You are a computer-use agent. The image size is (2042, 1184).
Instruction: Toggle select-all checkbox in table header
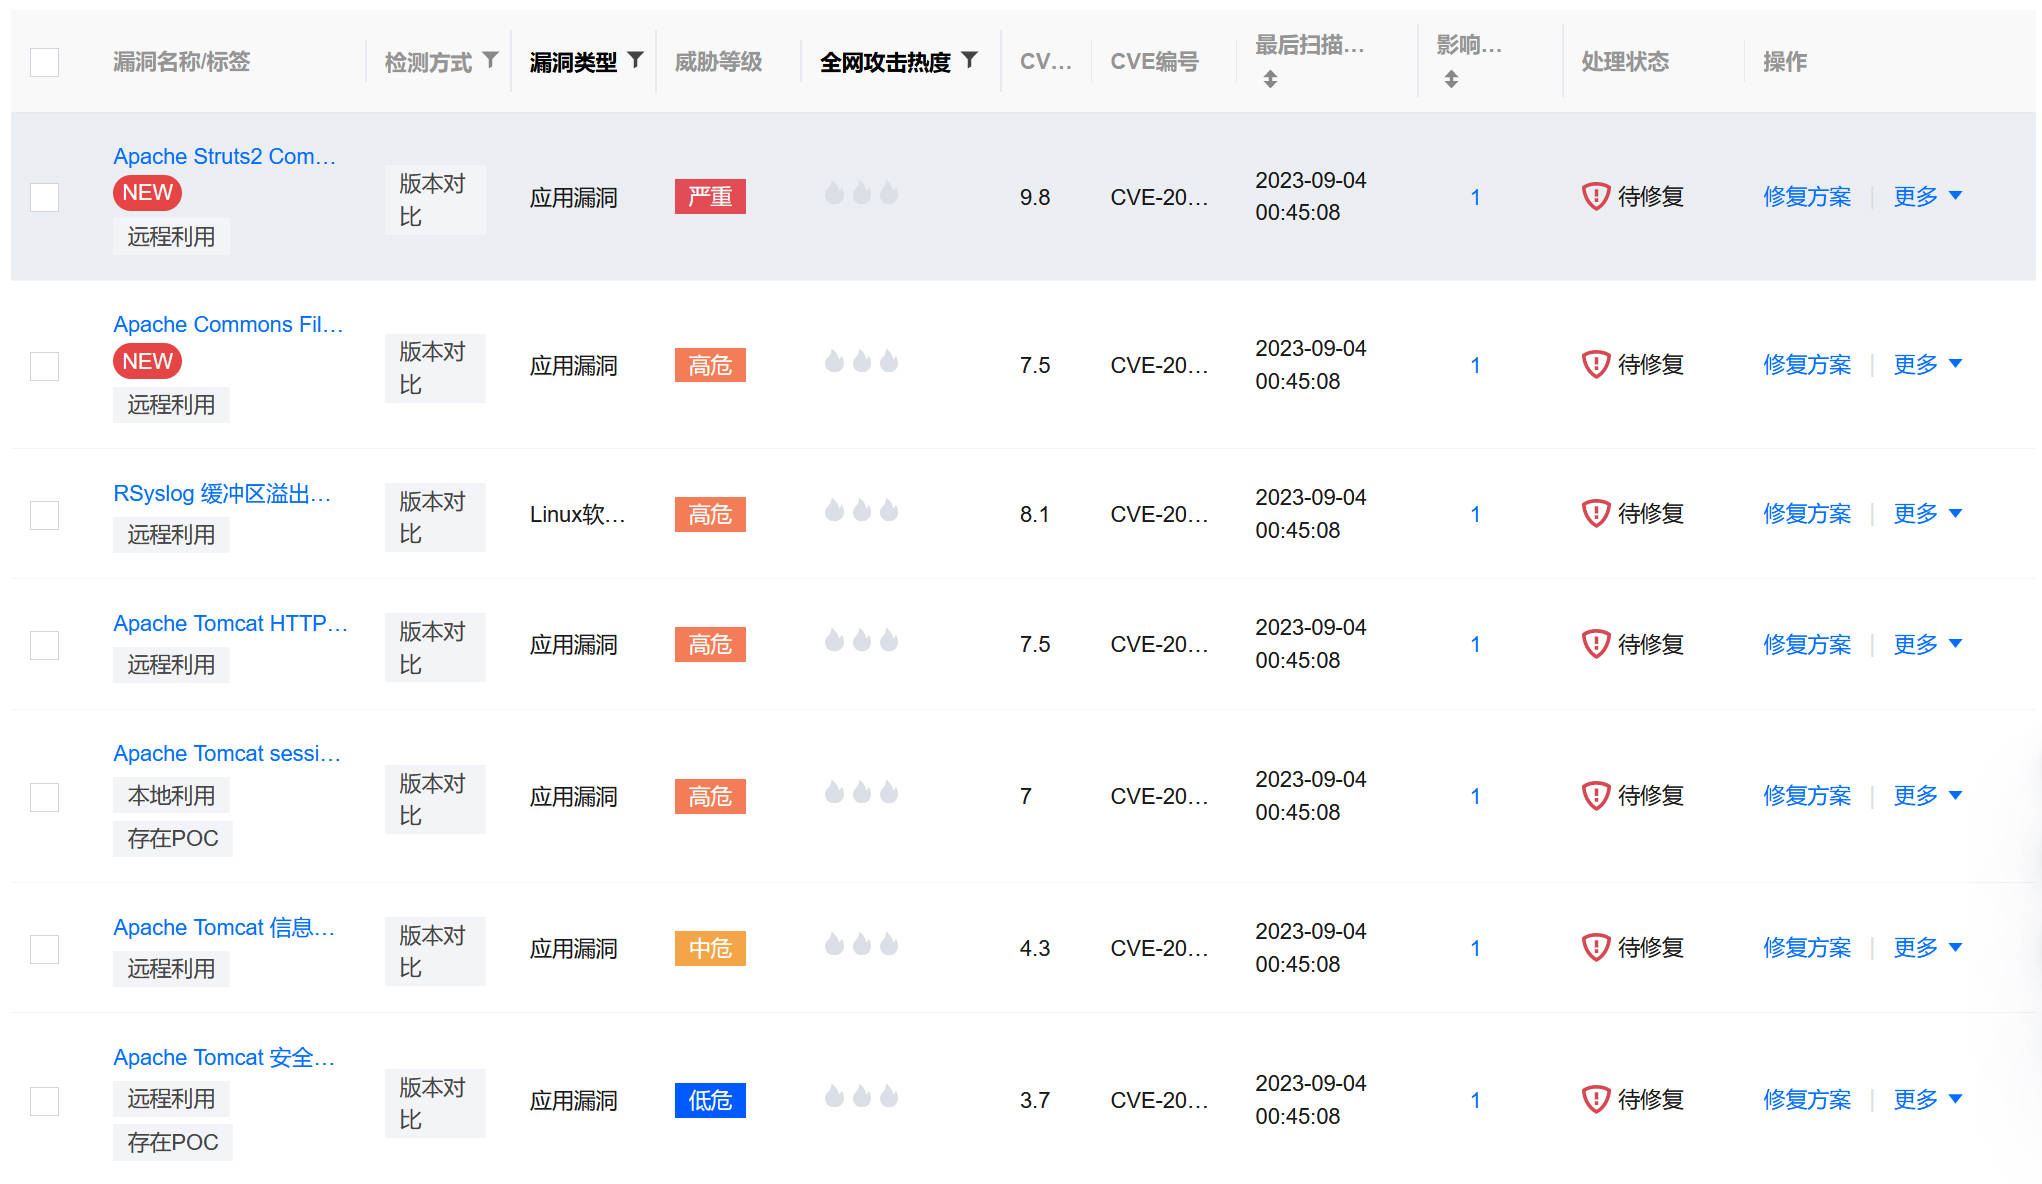point(44,62)
